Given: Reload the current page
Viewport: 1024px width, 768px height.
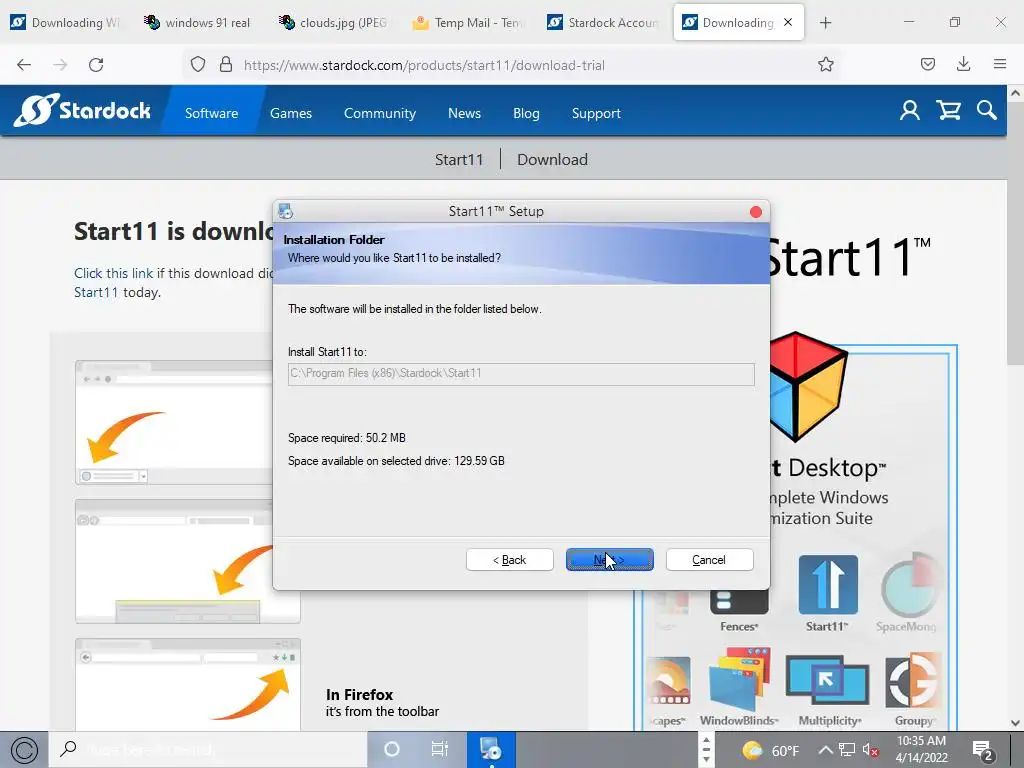Looking at the screenshot, I should tap(96, 65).
